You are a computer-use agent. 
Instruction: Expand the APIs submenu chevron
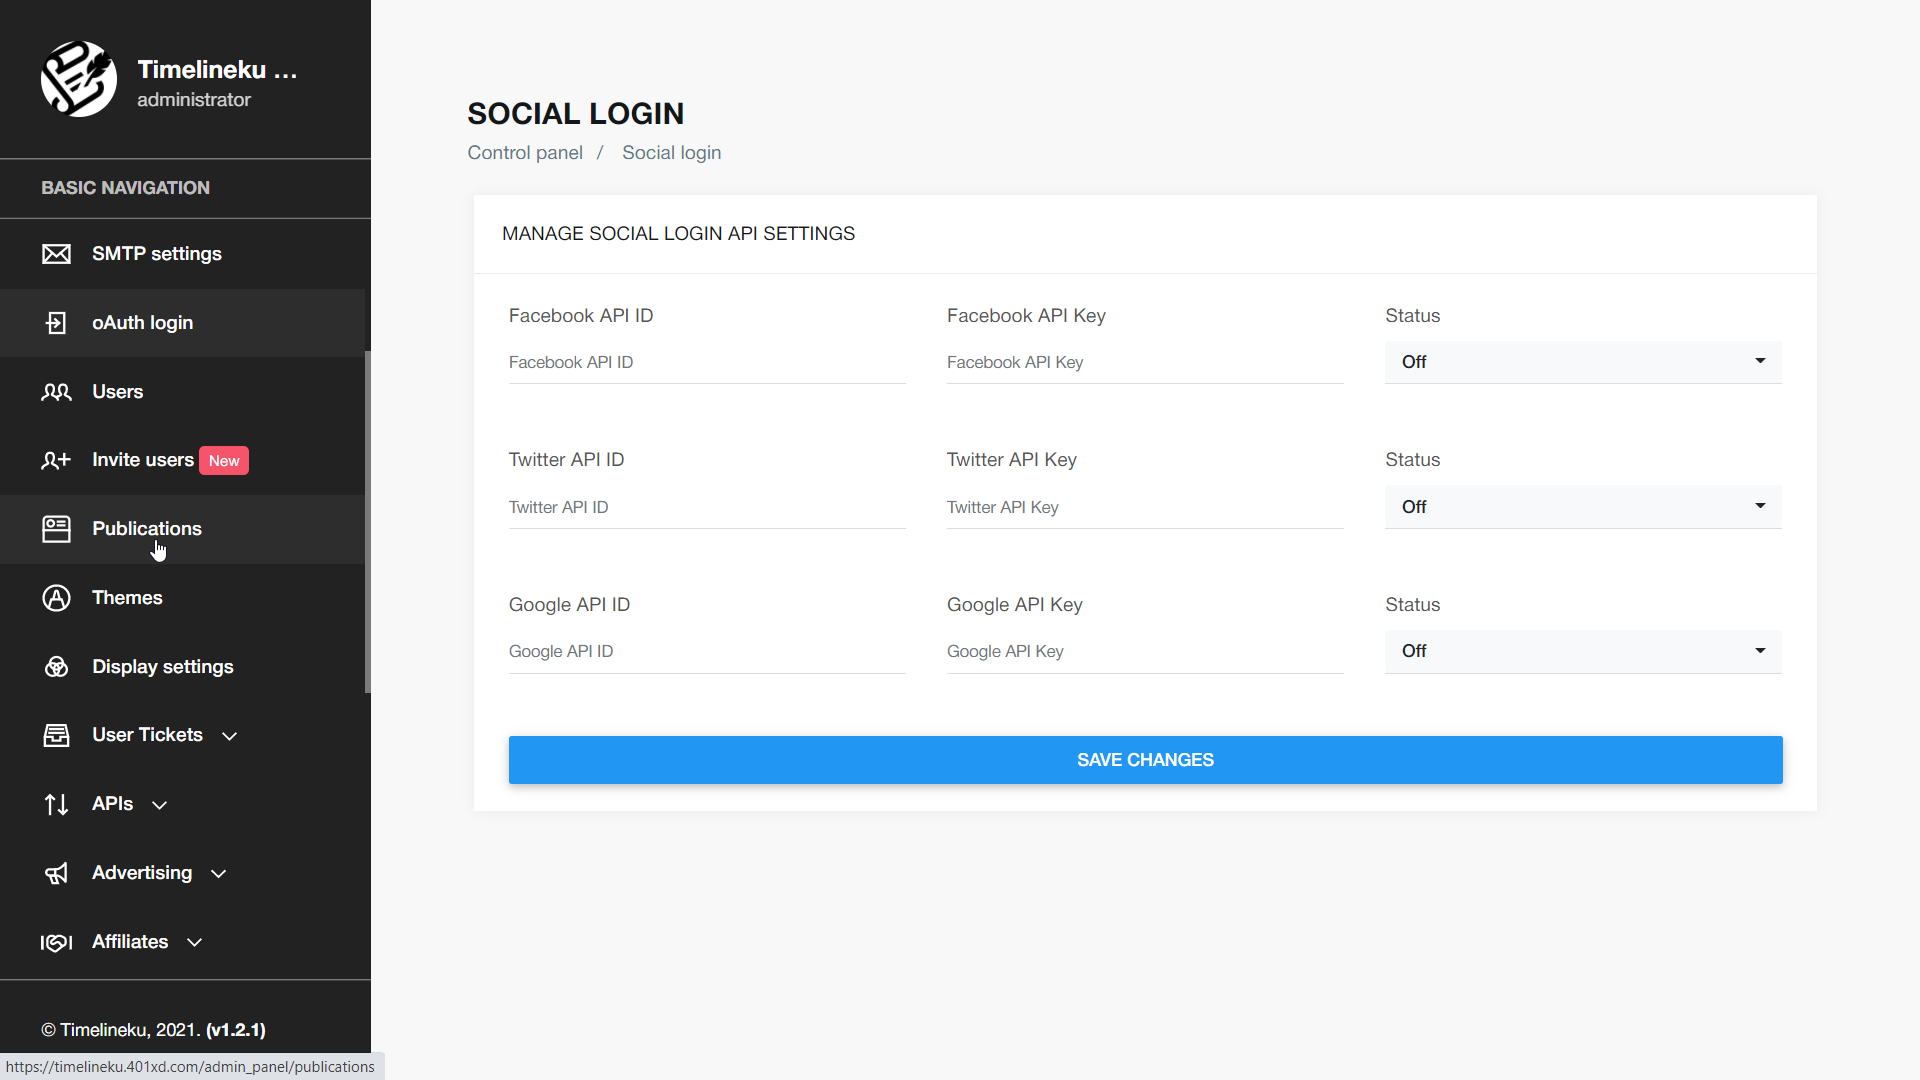(x=159, y=805)
